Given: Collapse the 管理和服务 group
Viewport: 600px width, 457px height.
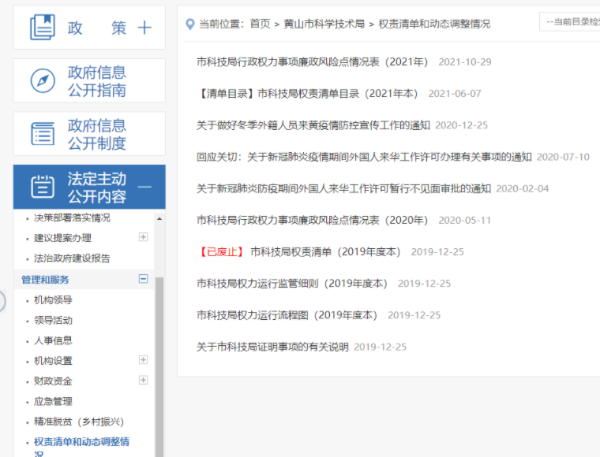Looking at the screenshot, I should point(143,279).
